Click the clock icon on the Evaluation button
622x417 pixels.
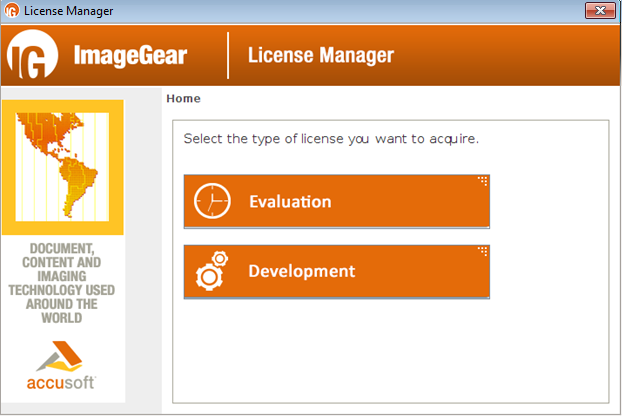(x=212, y=202)
